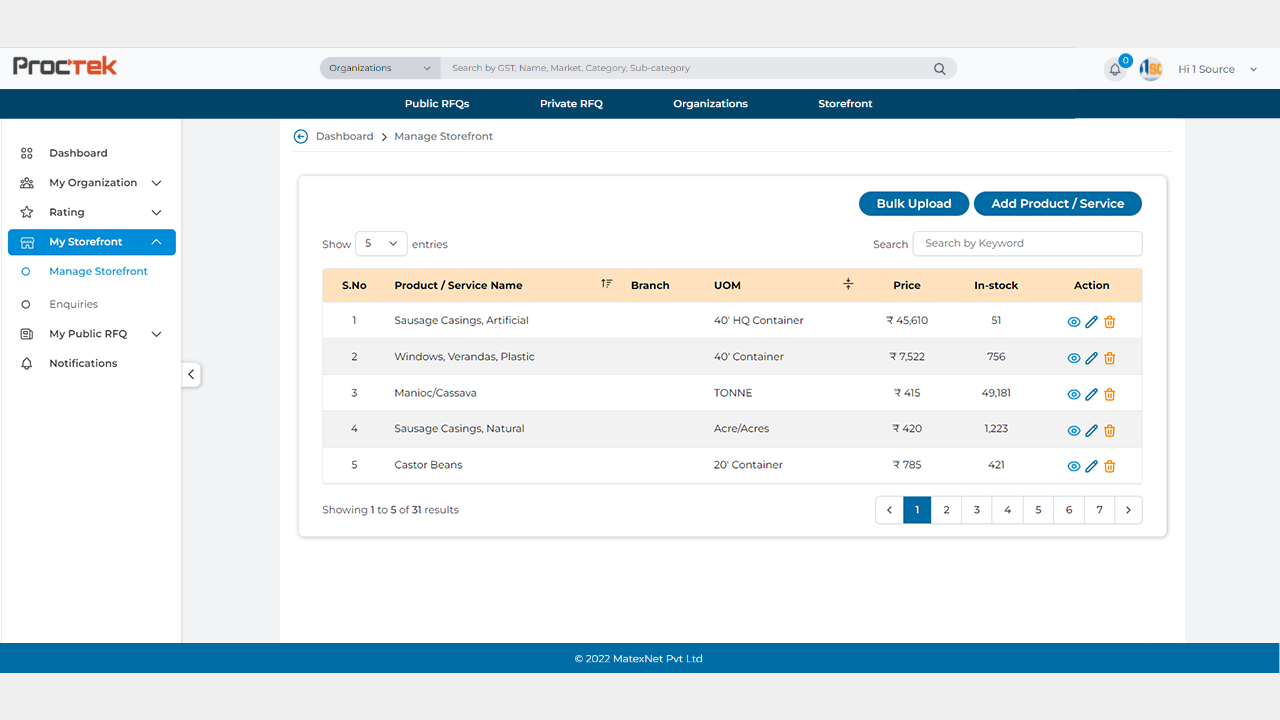1280x720 pixels.
Task: Click pencil icon for Manioc/Cassava
Action: (x=1091, y=394)
